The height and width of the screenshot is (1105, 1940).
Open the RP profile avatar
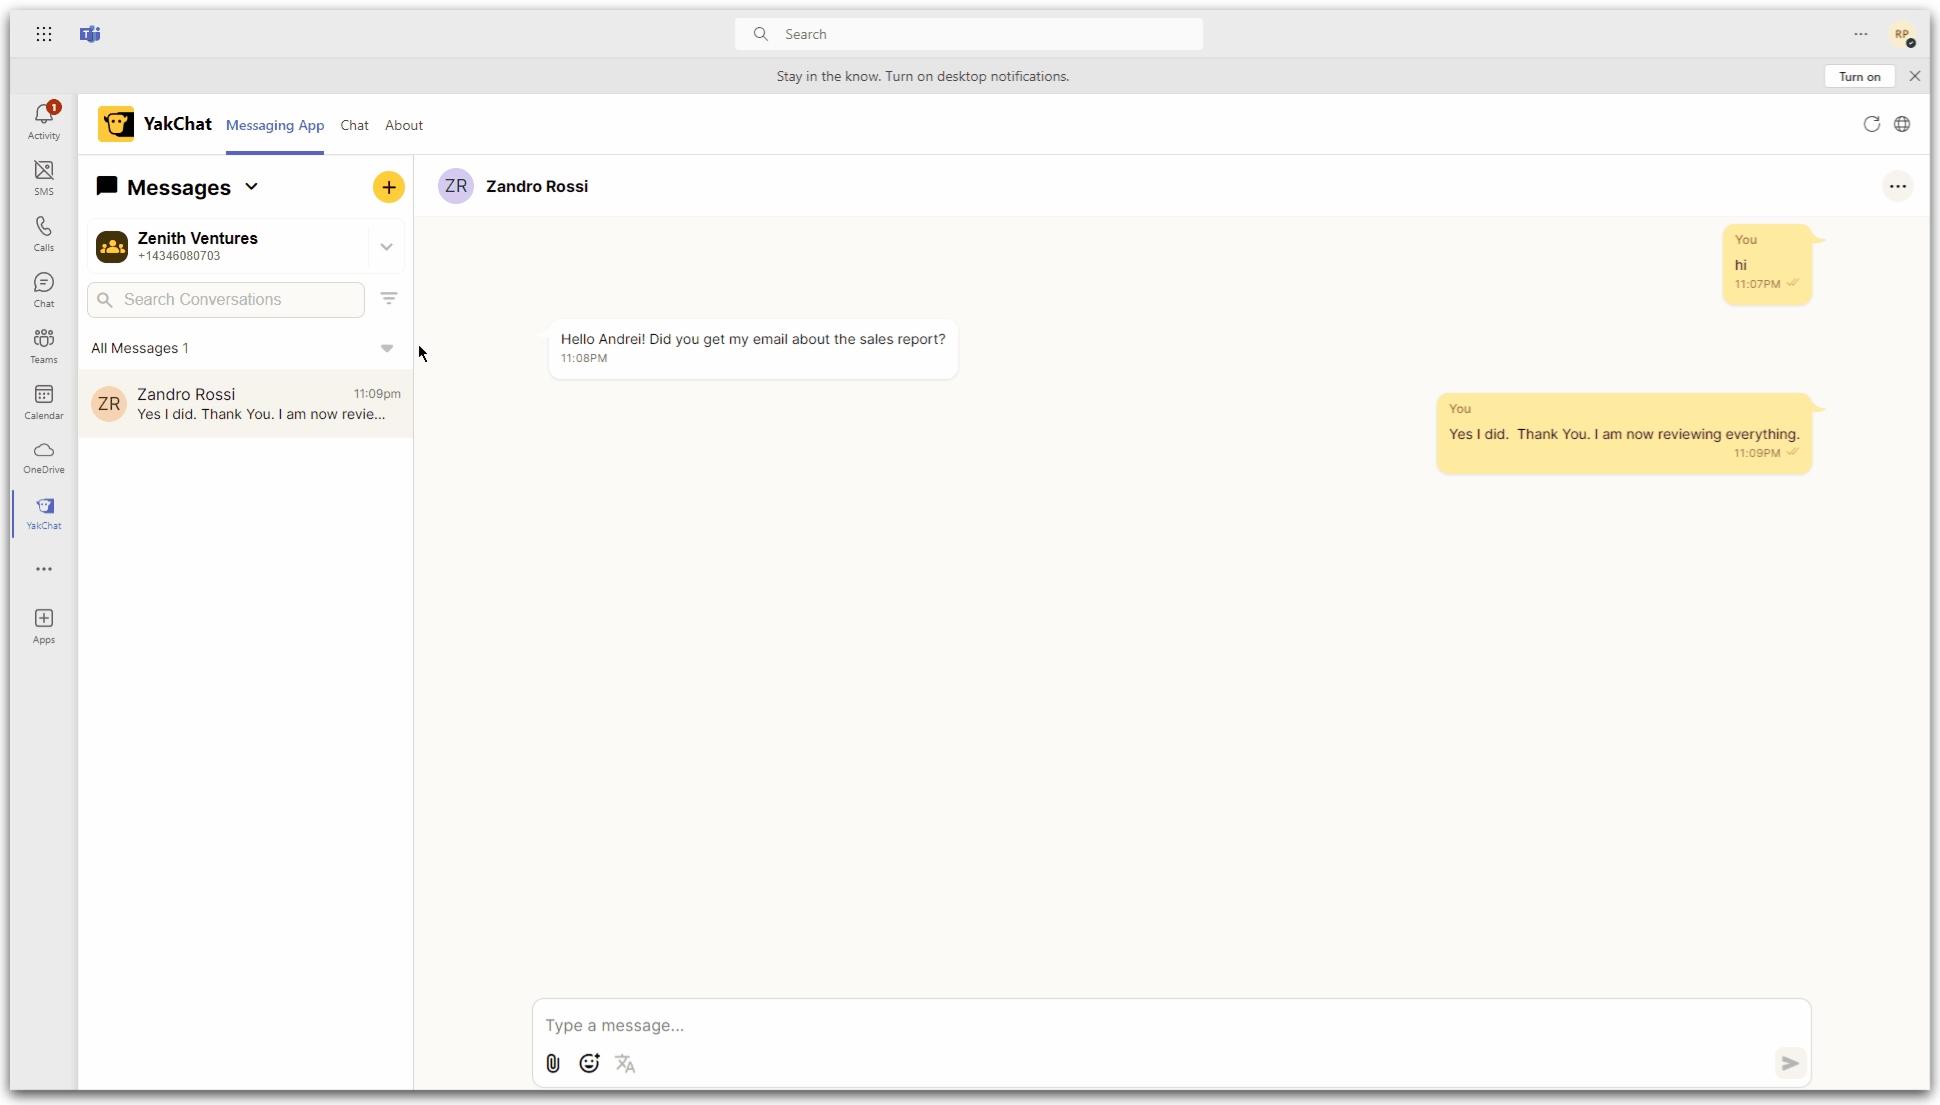1902,34
